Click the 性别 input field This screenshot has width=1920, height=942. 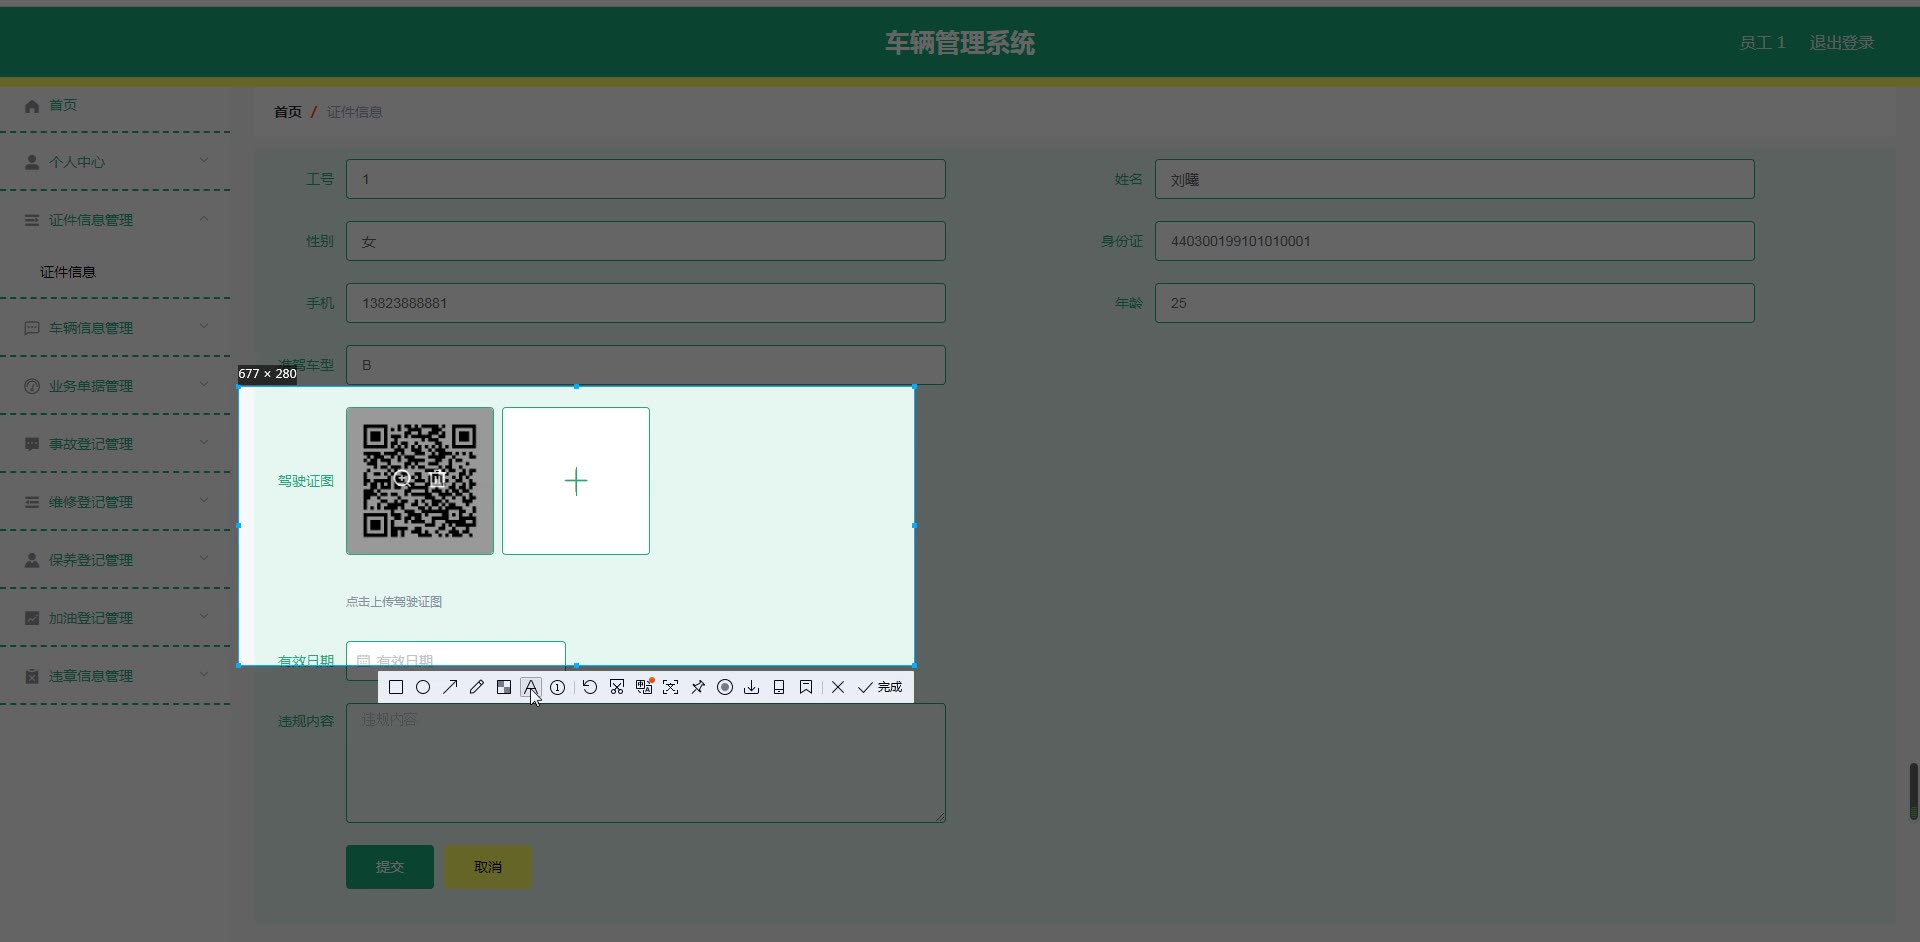[646, 241]
